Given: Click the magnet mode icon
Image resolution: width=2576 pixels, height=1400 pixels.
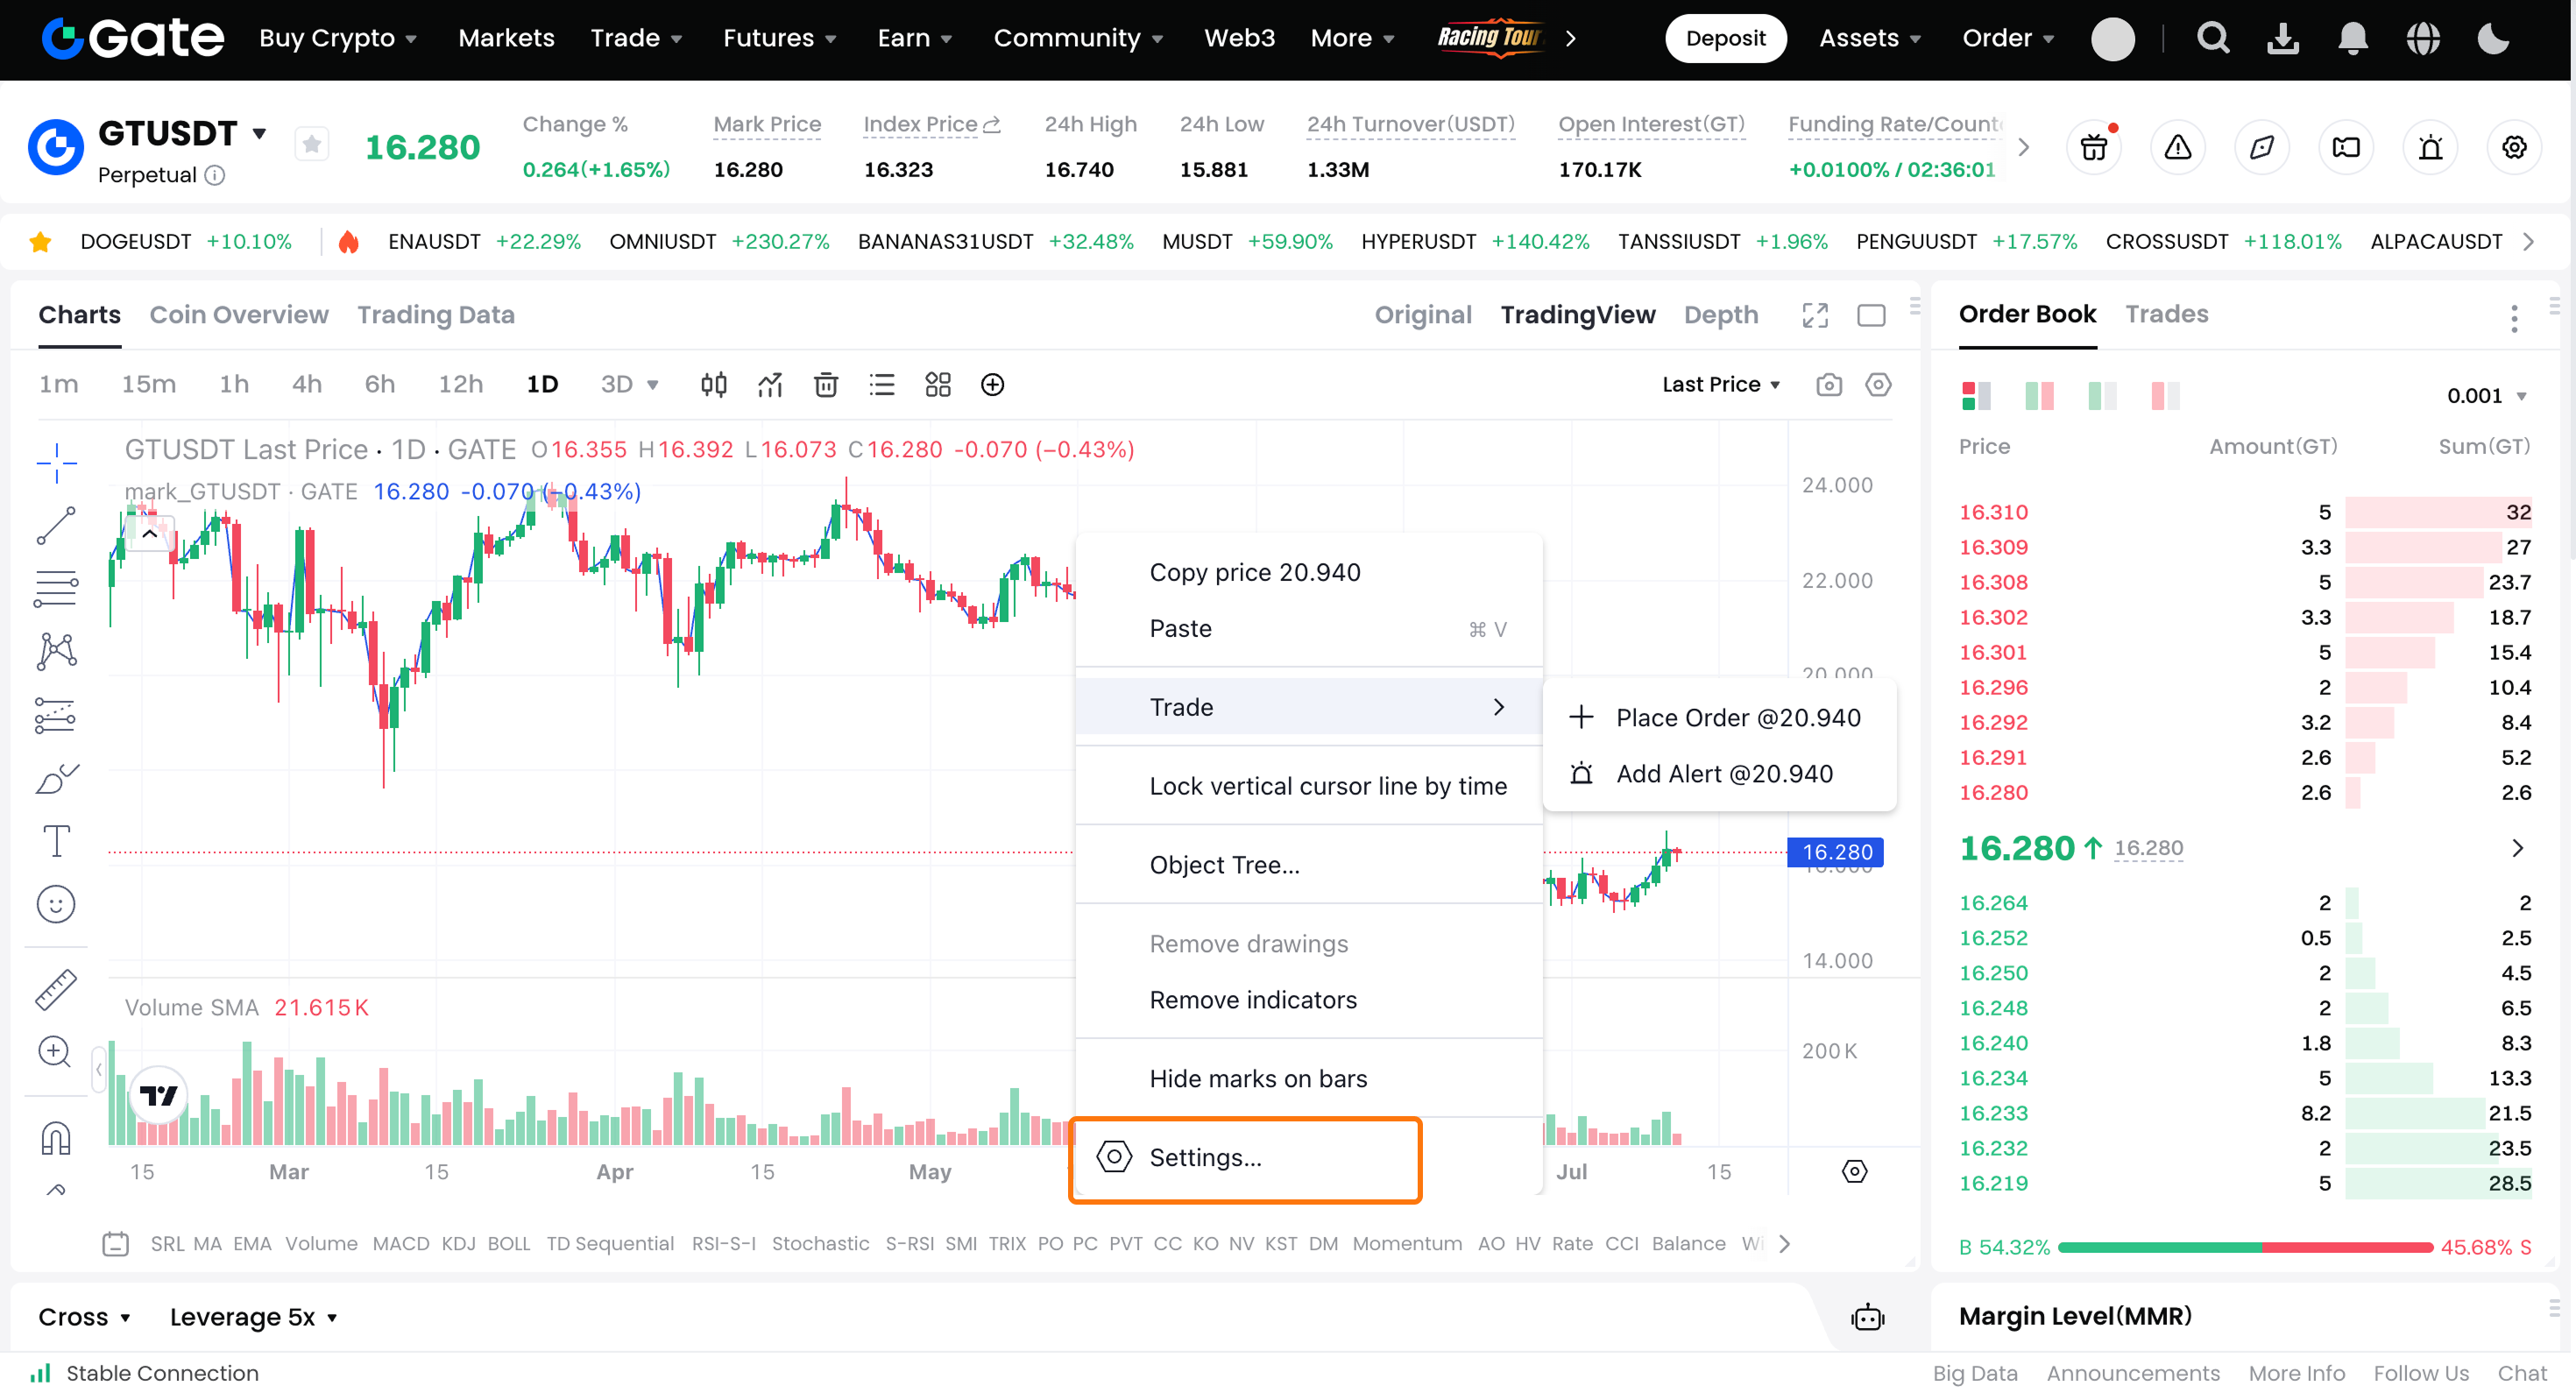Looking at the screenshot, I should coord(56,1138).
